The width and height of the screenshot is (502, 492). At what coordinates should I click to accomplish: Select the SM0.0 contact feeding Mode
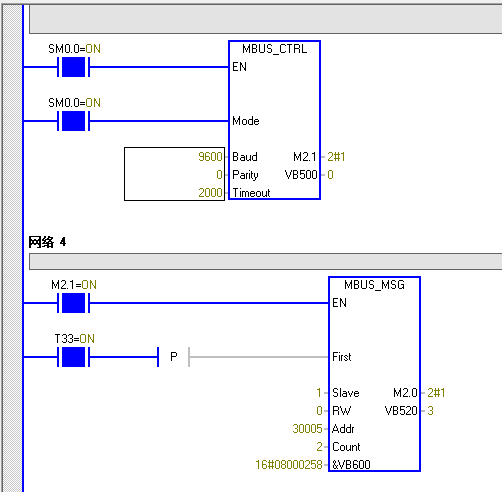pyautogui.click(x=74, y=121)
